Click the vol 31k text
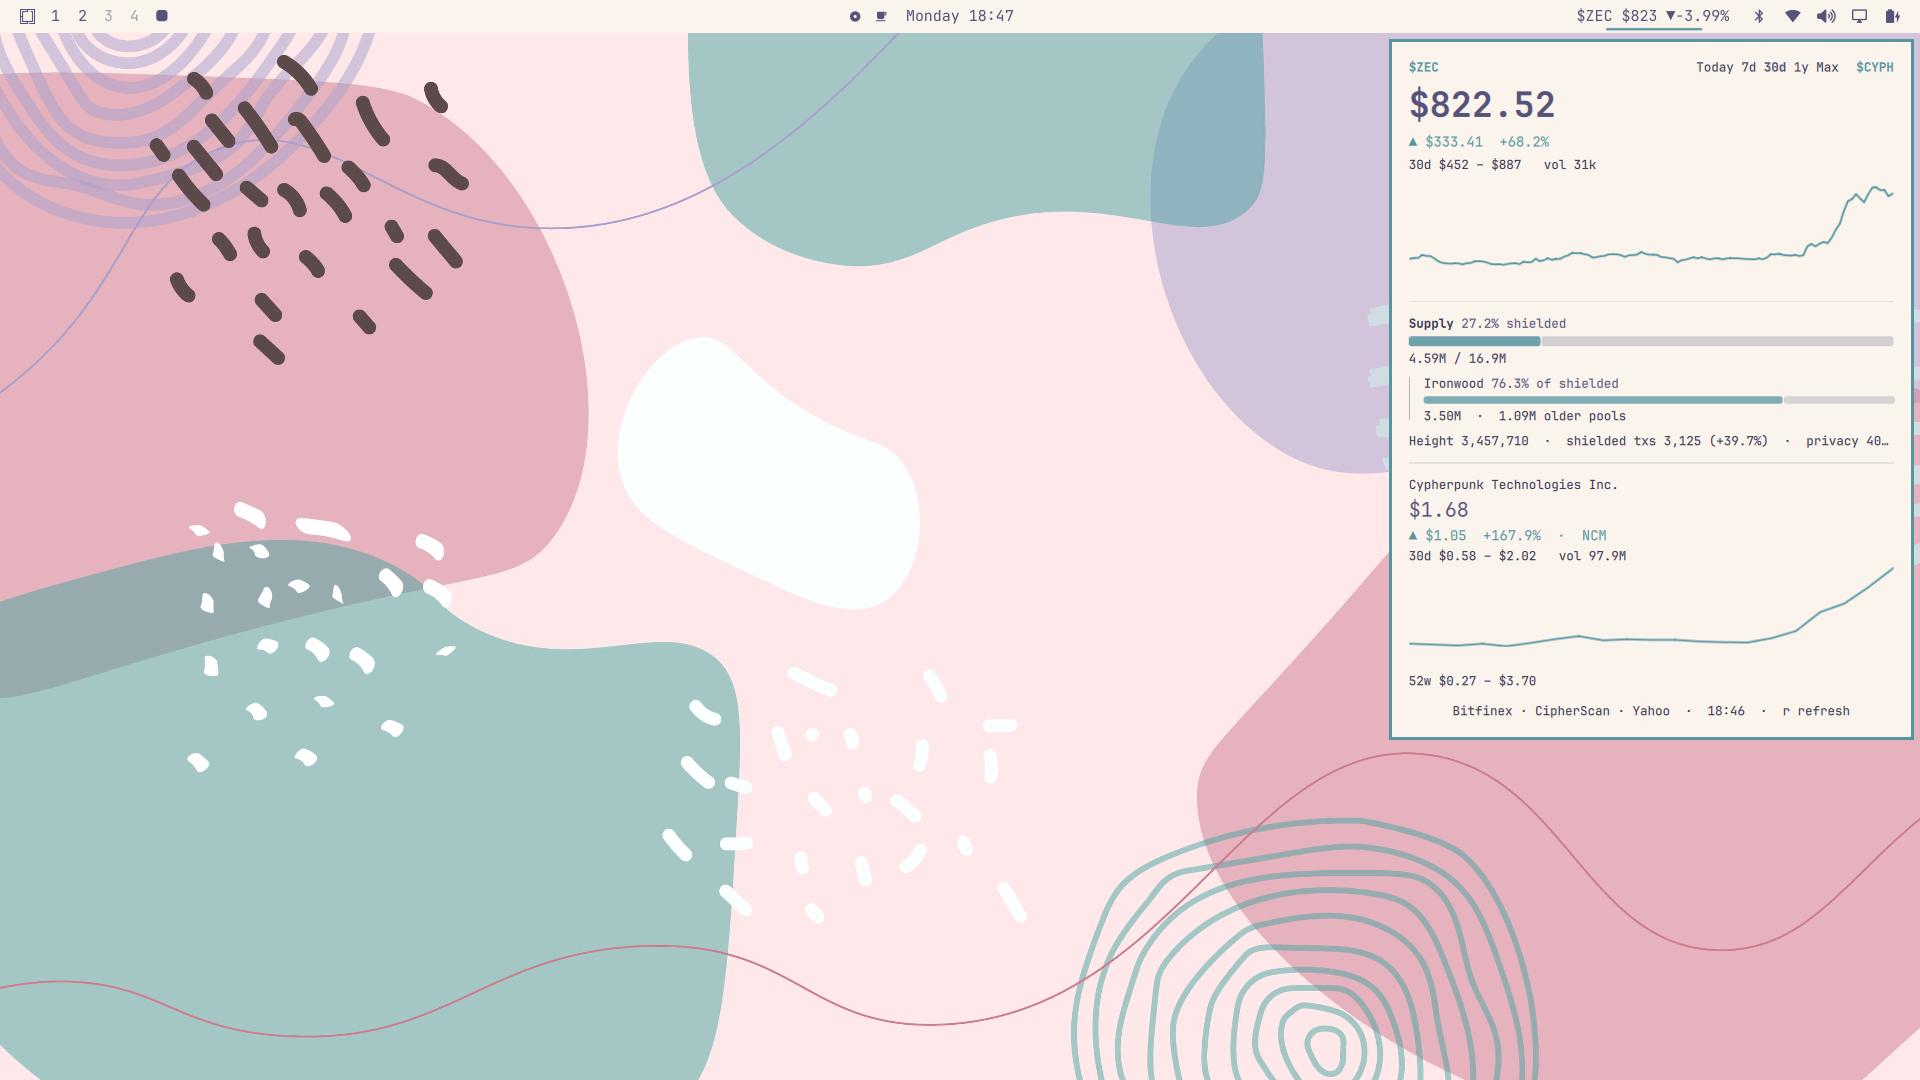 (1570, 165)
